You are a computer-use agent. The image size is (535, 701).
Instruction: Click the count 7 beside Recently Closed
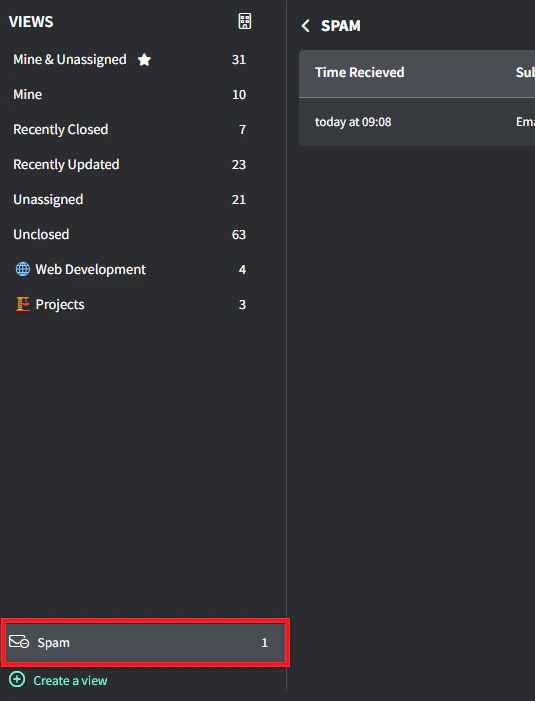coord(242,130)
